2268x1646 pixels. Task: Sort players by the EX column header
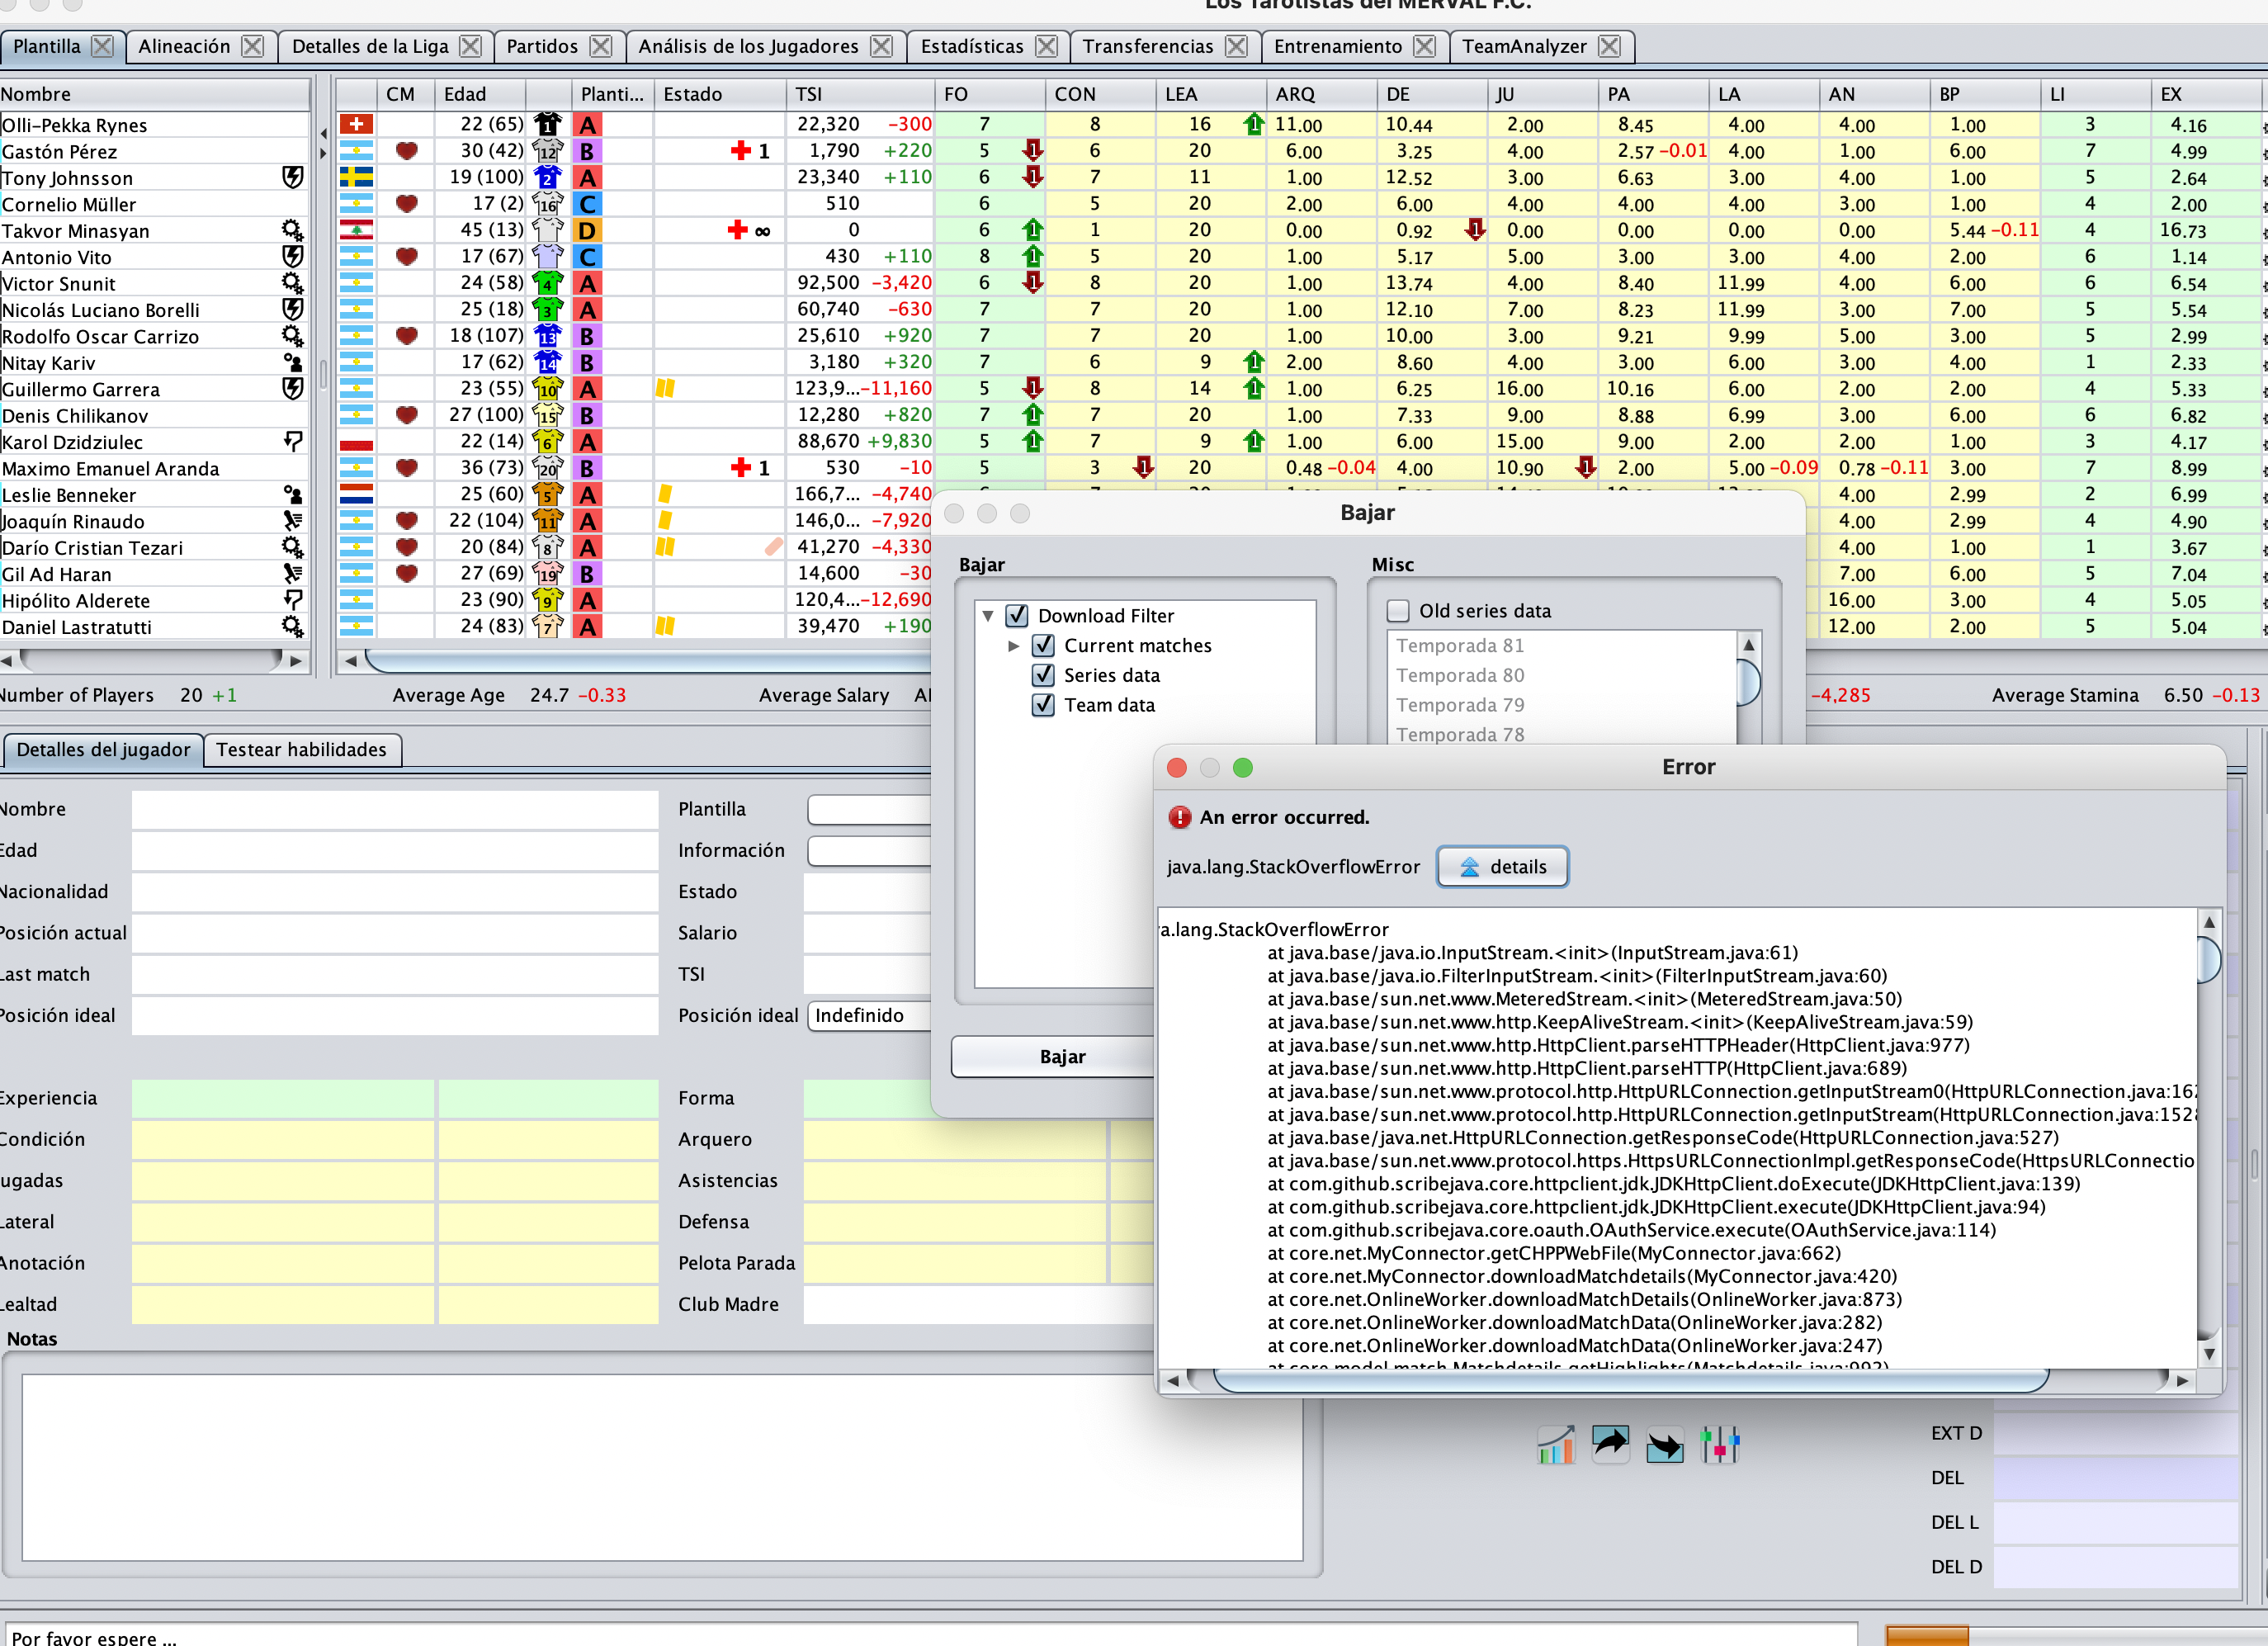(2205, 94)
